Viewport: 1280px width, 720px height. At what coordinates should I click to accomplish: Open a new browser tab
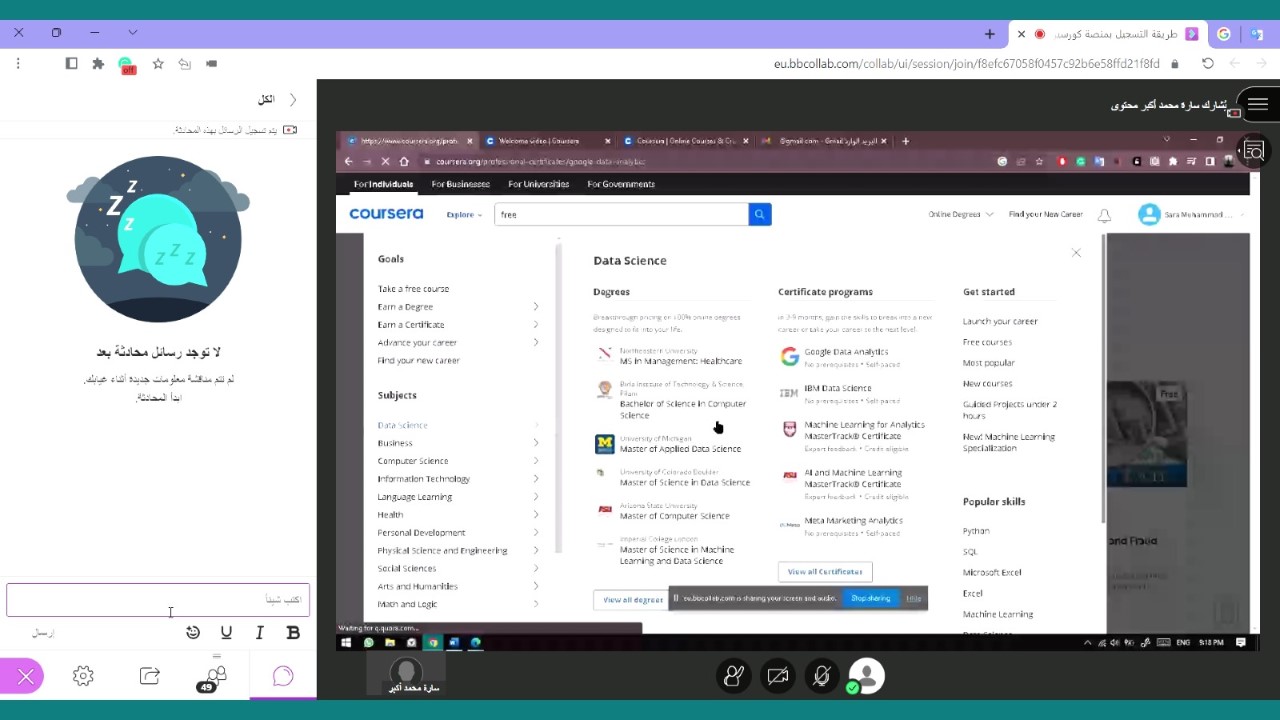pos(990,33)
